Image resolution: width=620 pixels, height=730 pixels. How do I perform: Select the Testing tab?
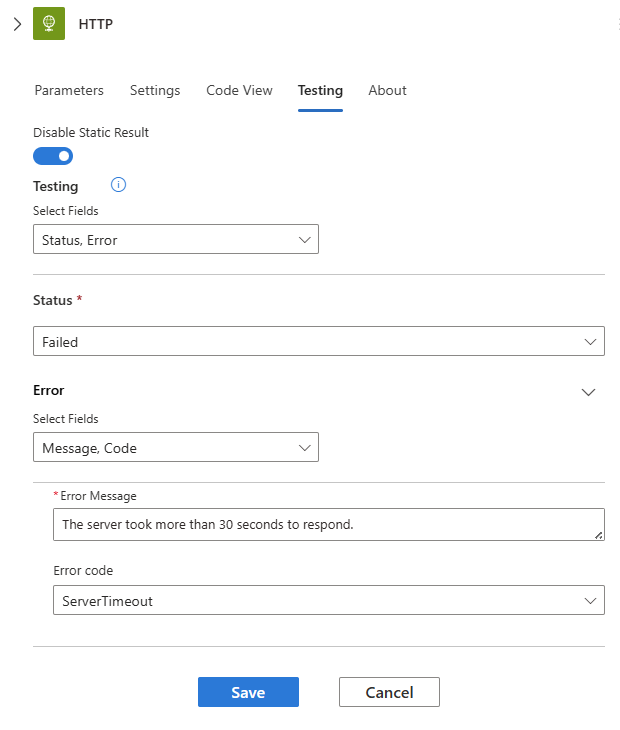pos(320,90)
